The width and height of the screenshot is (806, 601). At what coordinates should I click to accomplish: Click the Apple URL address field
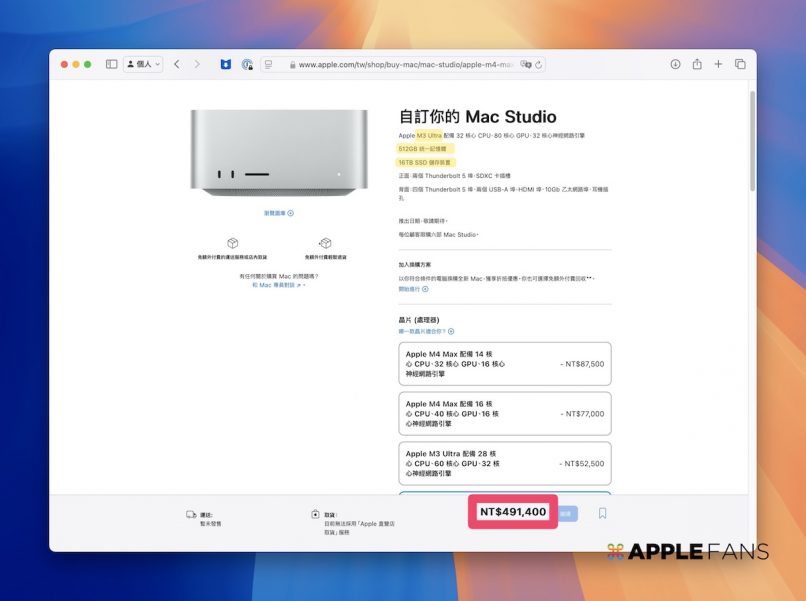point(405,64)
